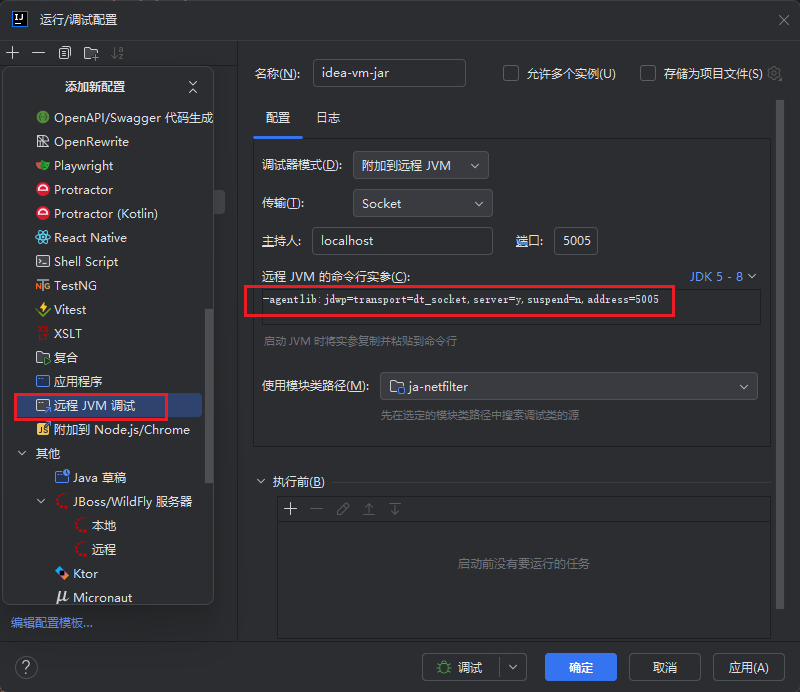Click inside the localhost host field
This screenshot has width=800, height=692.
click(x=402, y=241)
